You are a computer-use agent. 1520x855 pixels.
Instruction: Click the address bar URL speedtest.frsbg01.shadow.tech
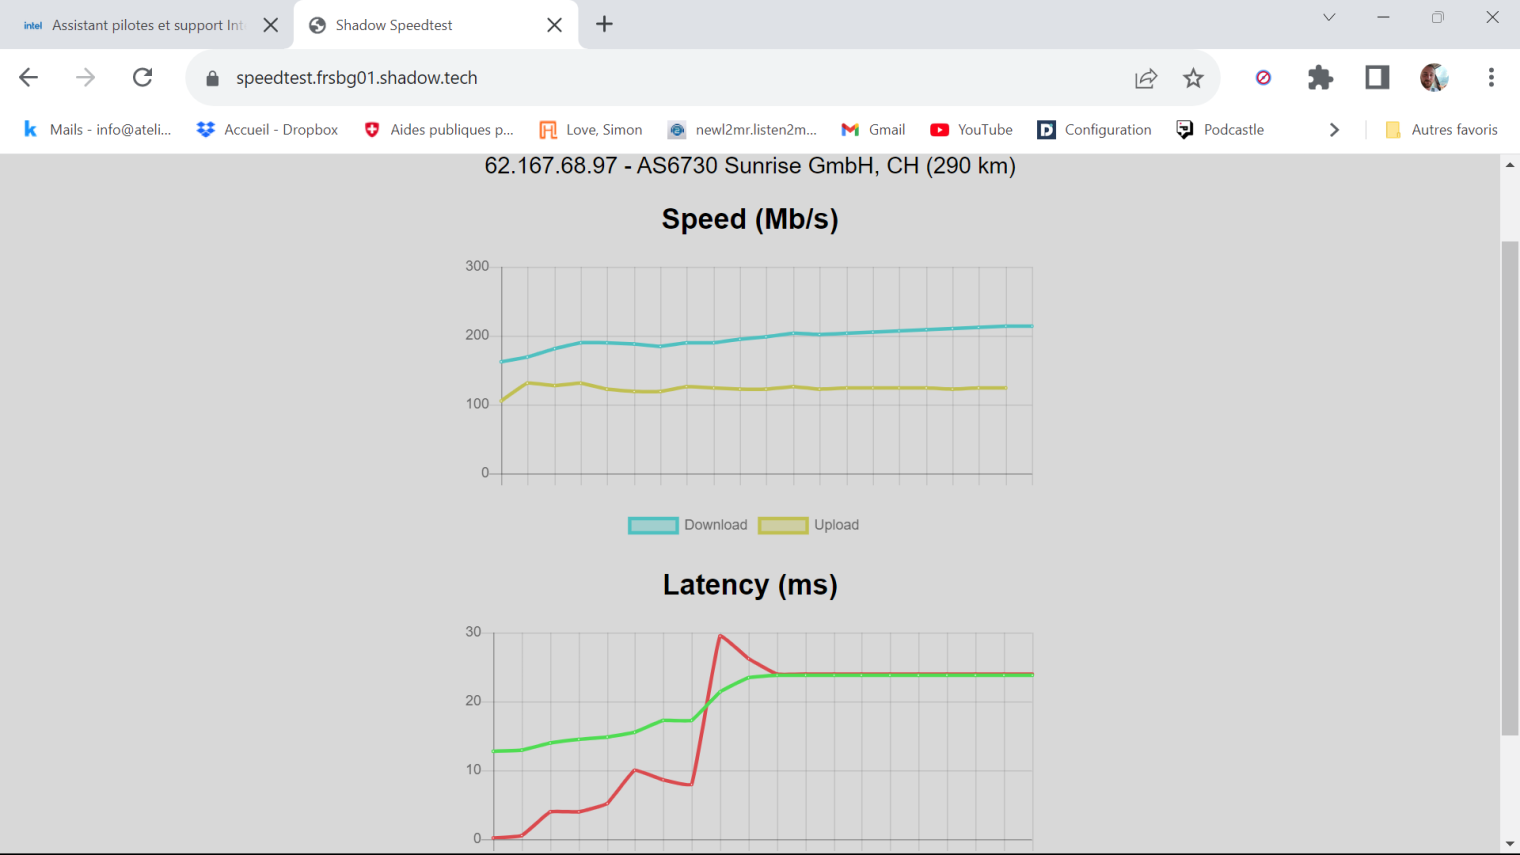point(357,78)
